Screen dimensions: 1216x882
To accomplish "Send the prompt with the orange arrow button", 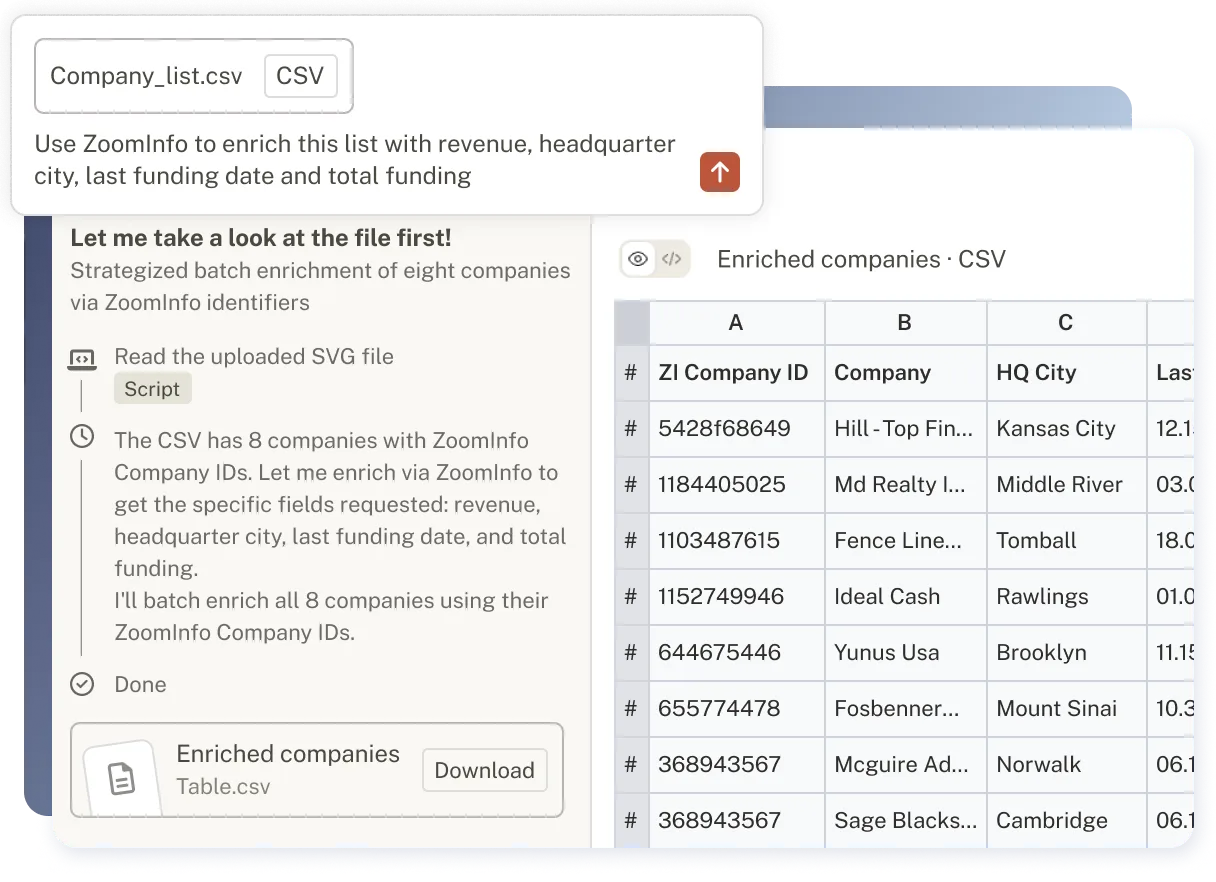I will click(719, 172).
